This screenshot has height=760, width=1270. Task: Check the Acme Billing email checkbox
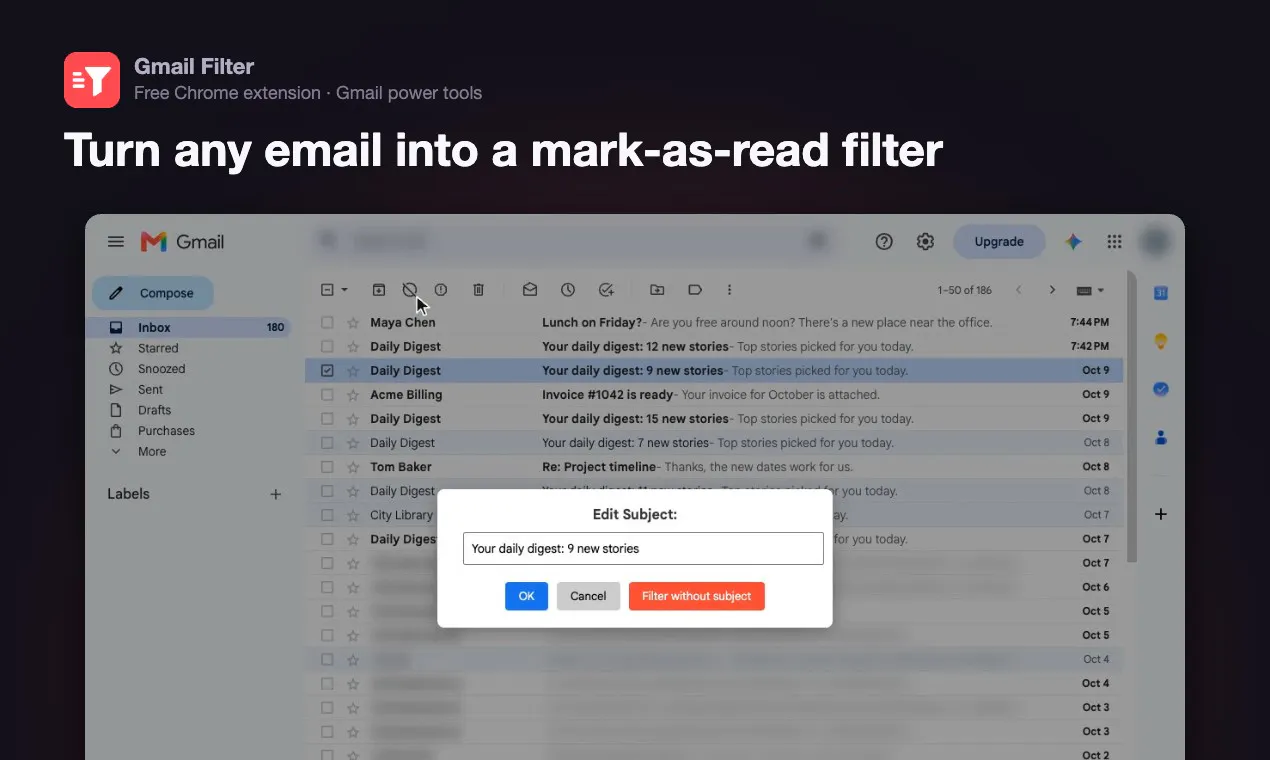click(327, 395)
